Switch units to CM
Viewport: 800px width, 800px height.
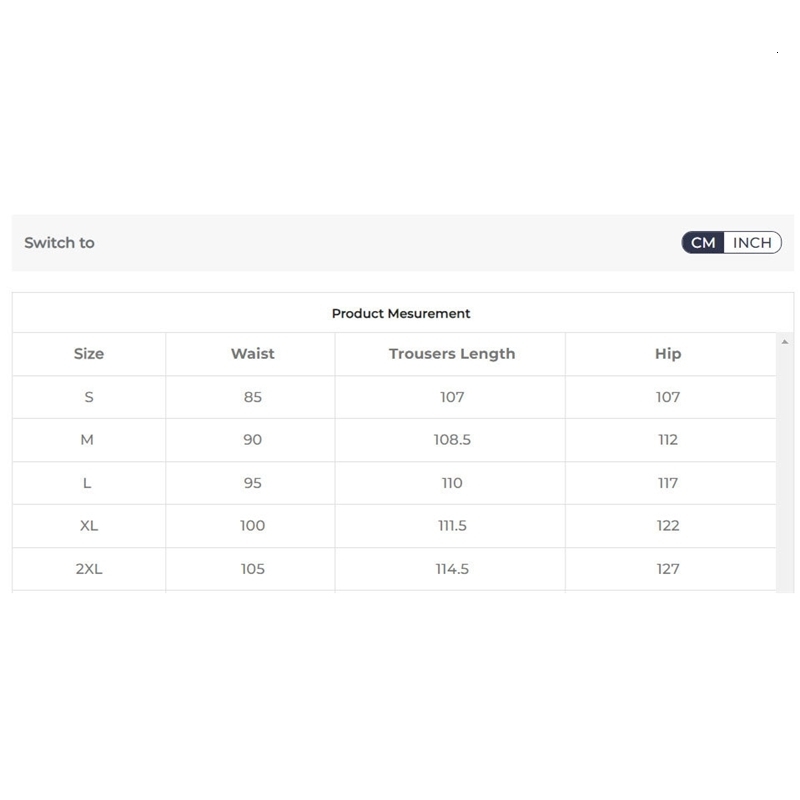703,243
